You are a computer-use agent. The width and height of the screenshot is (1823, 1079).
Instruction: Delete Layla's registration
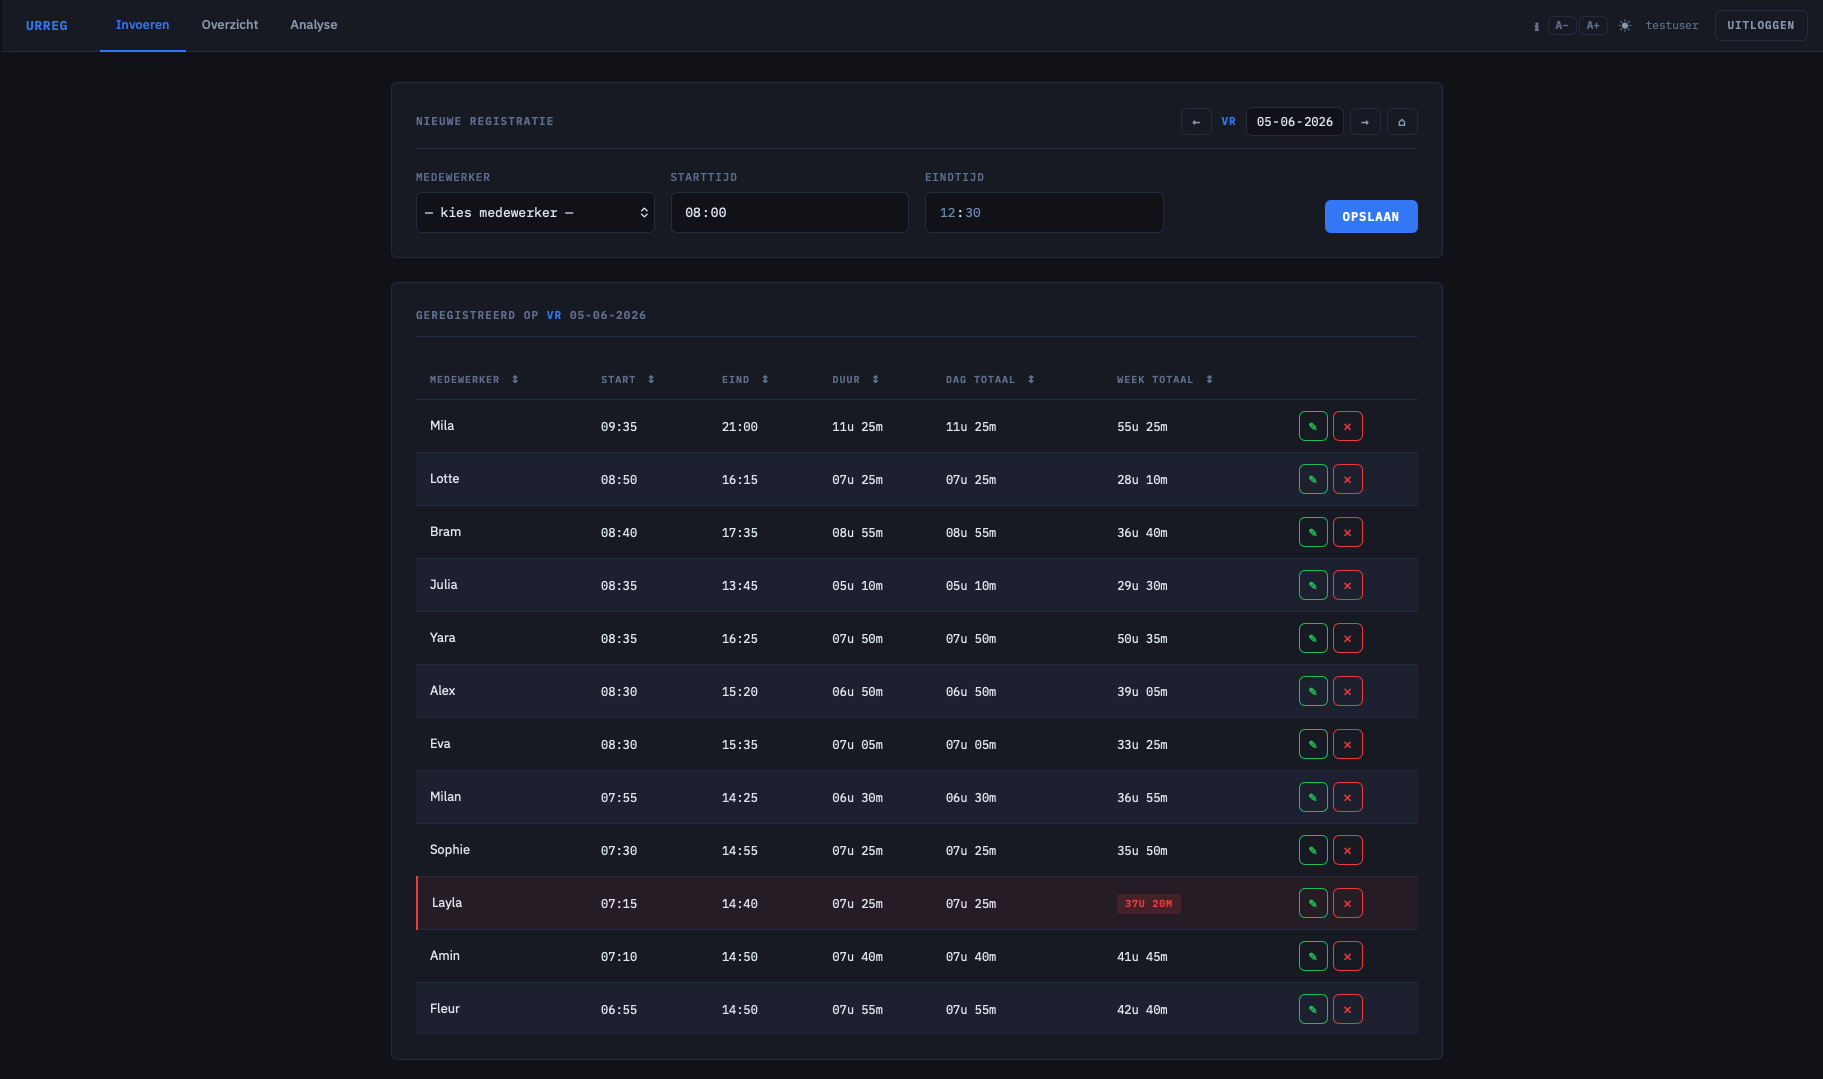point(1348,903)
